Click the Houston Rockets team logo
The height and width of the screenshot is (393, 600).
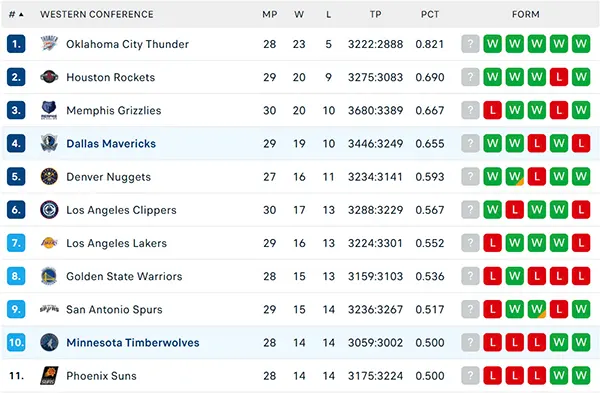tap(49, 77)
